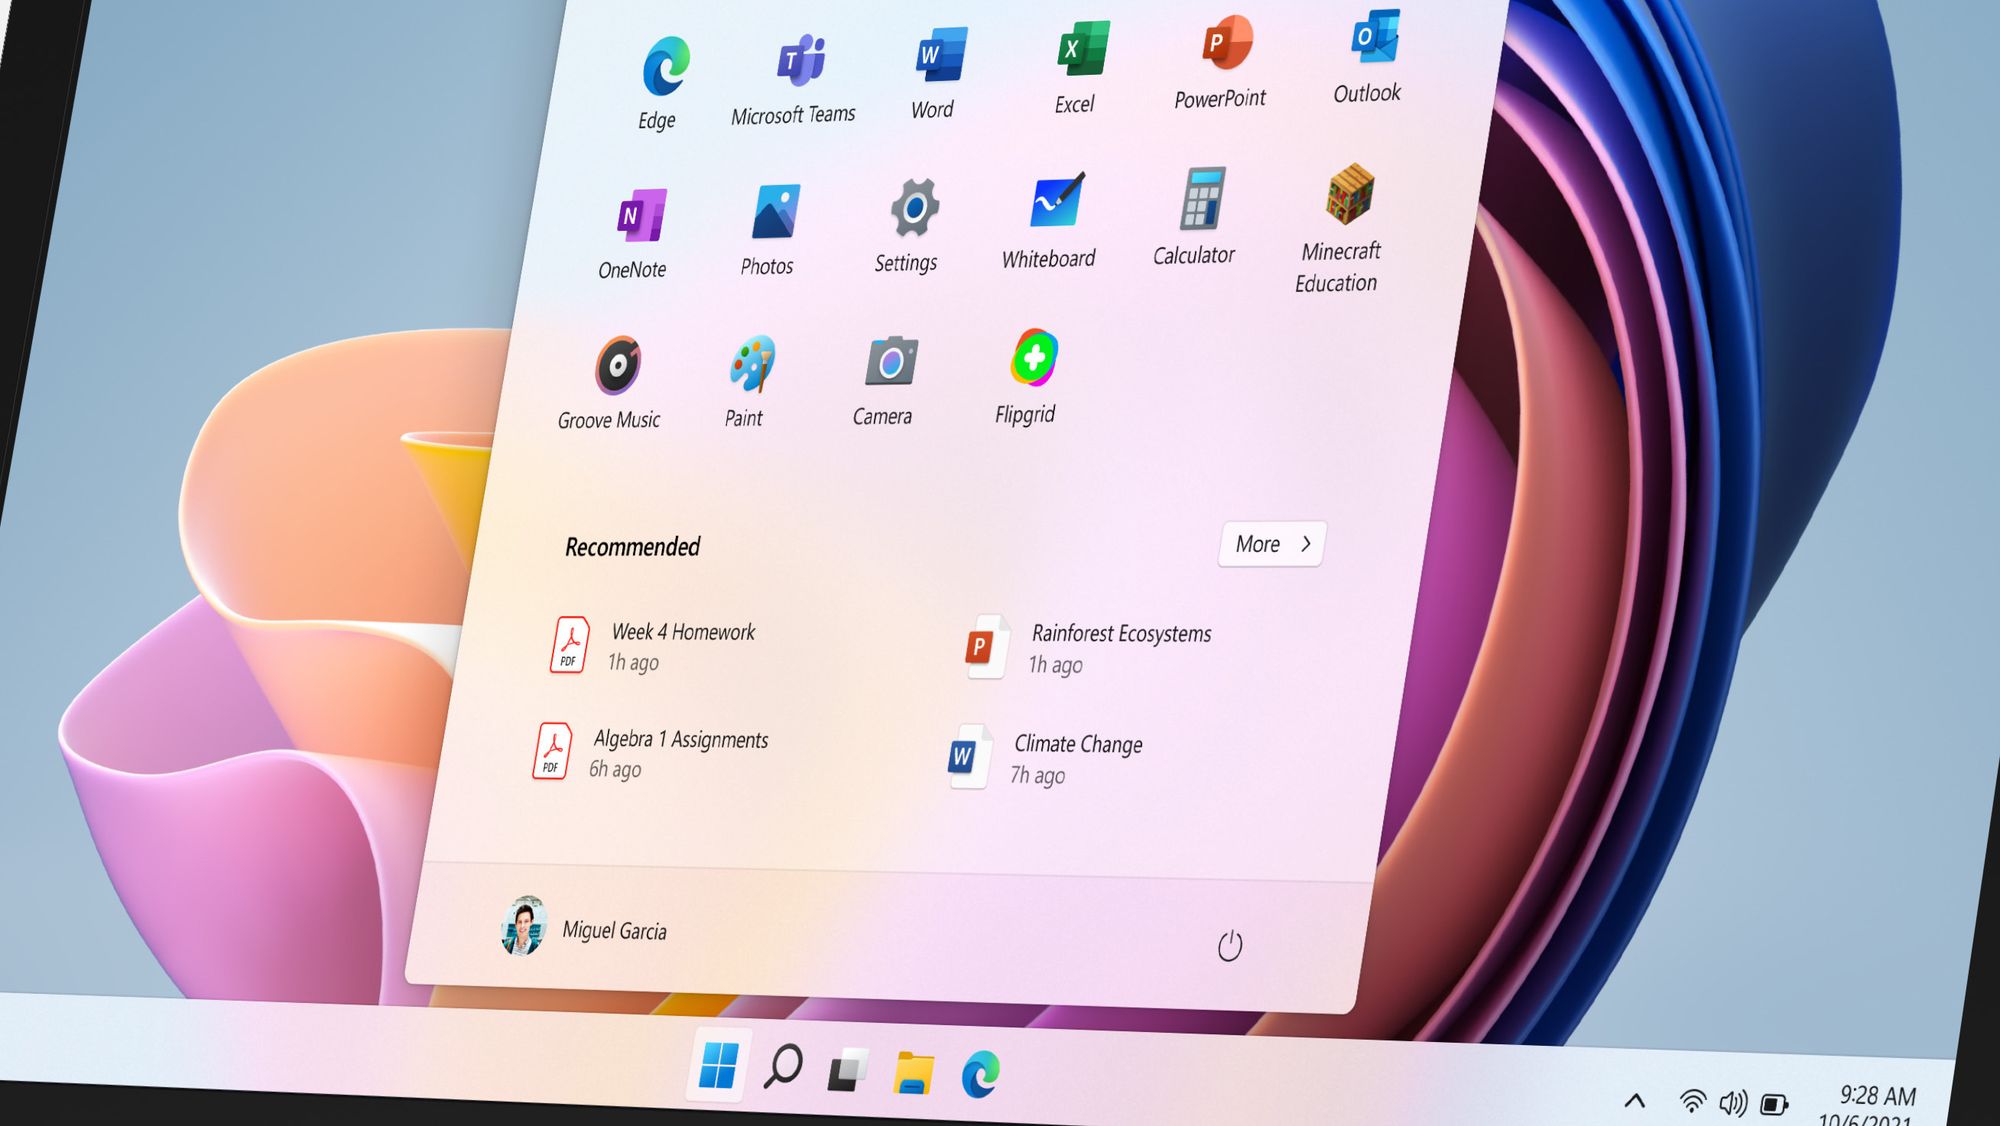Open the Camera app

(890, 361)
